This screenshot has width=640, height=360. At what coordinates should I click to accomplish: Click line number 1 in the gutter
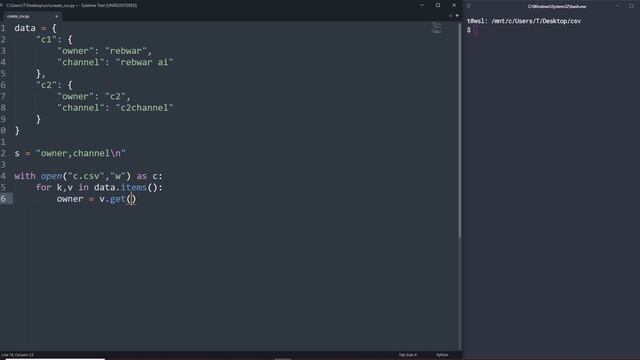[3, 28]
